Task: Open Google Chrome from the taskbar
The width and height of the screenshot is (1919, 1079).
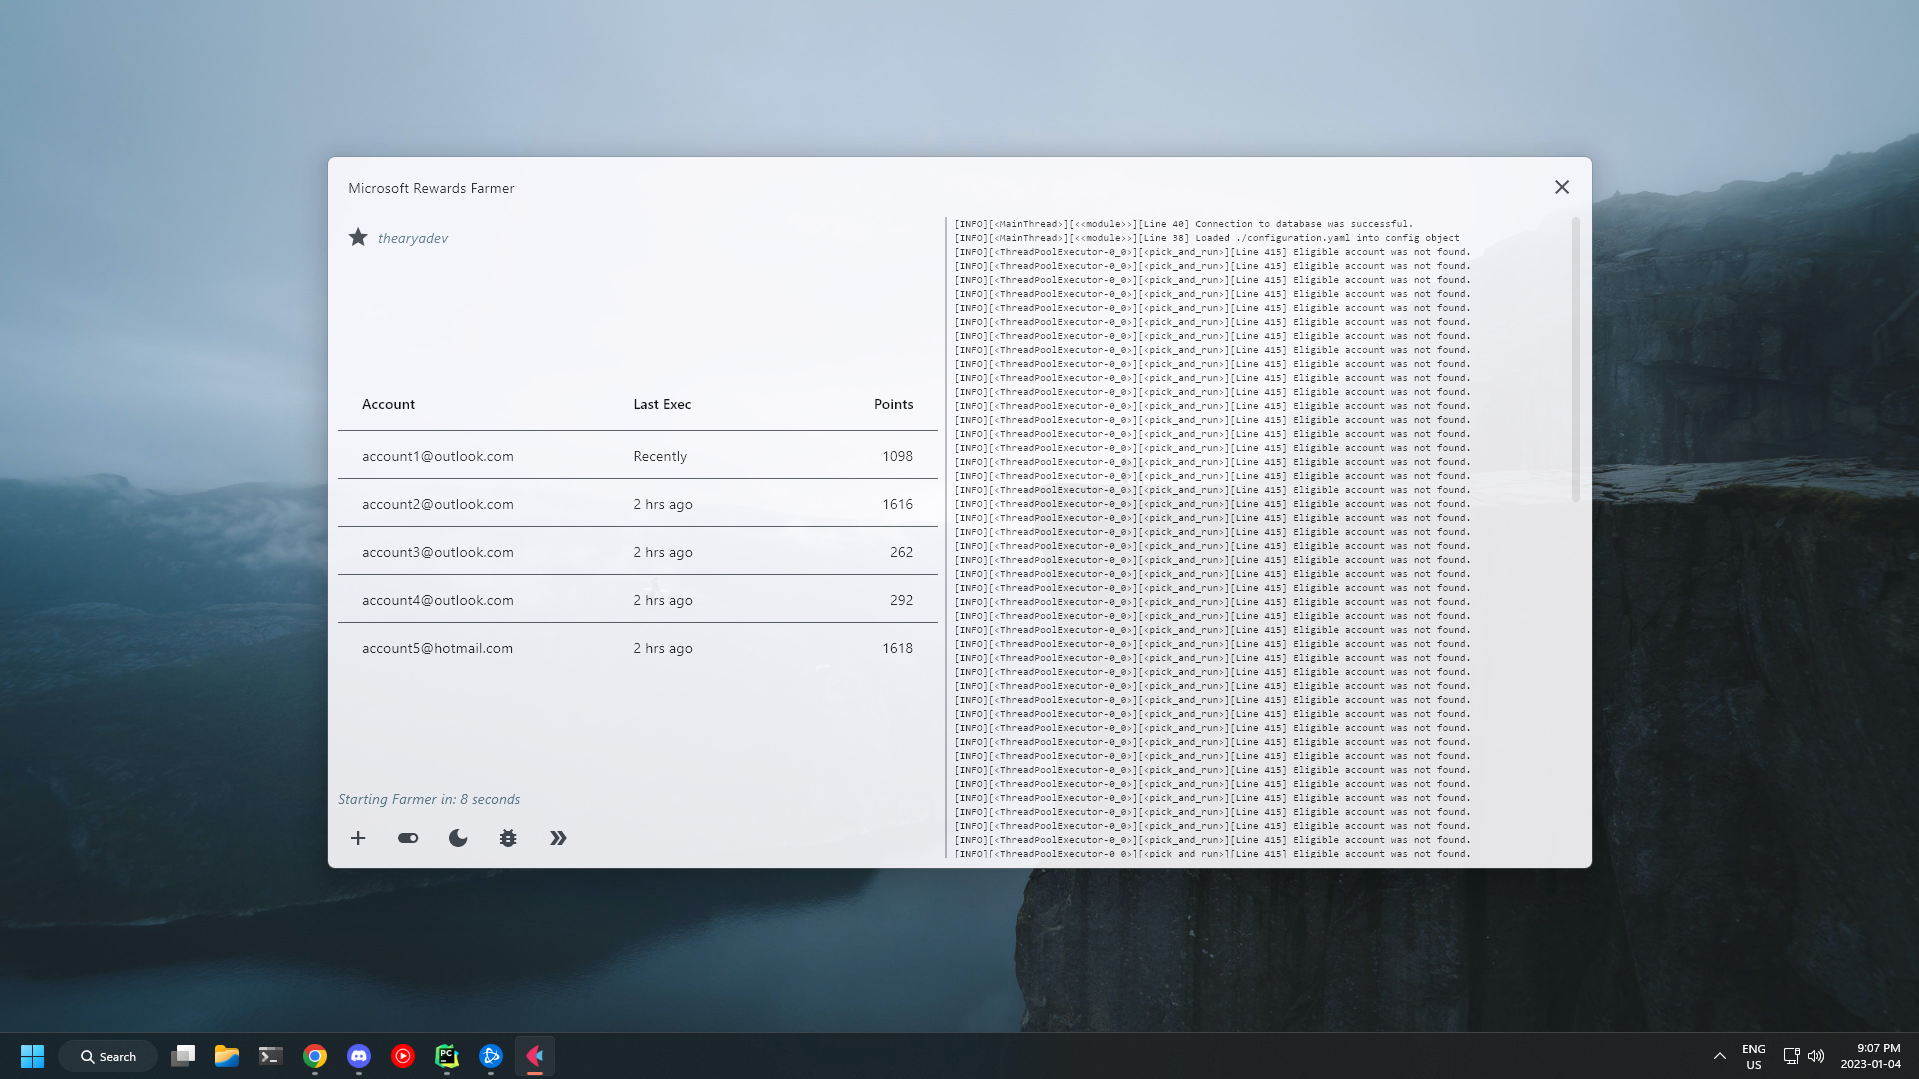Action: point(315,1056)
